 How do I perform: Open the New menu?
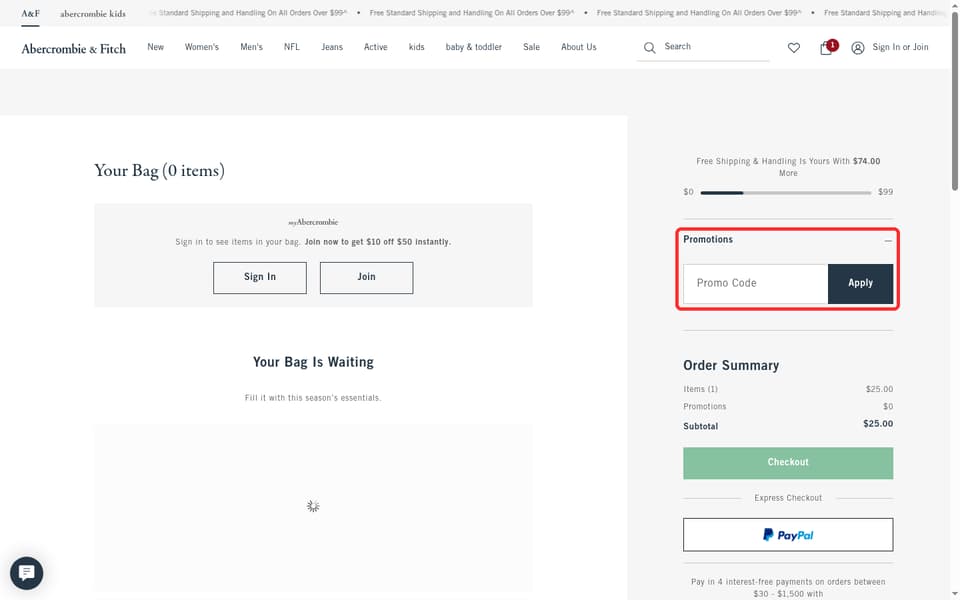156,47
